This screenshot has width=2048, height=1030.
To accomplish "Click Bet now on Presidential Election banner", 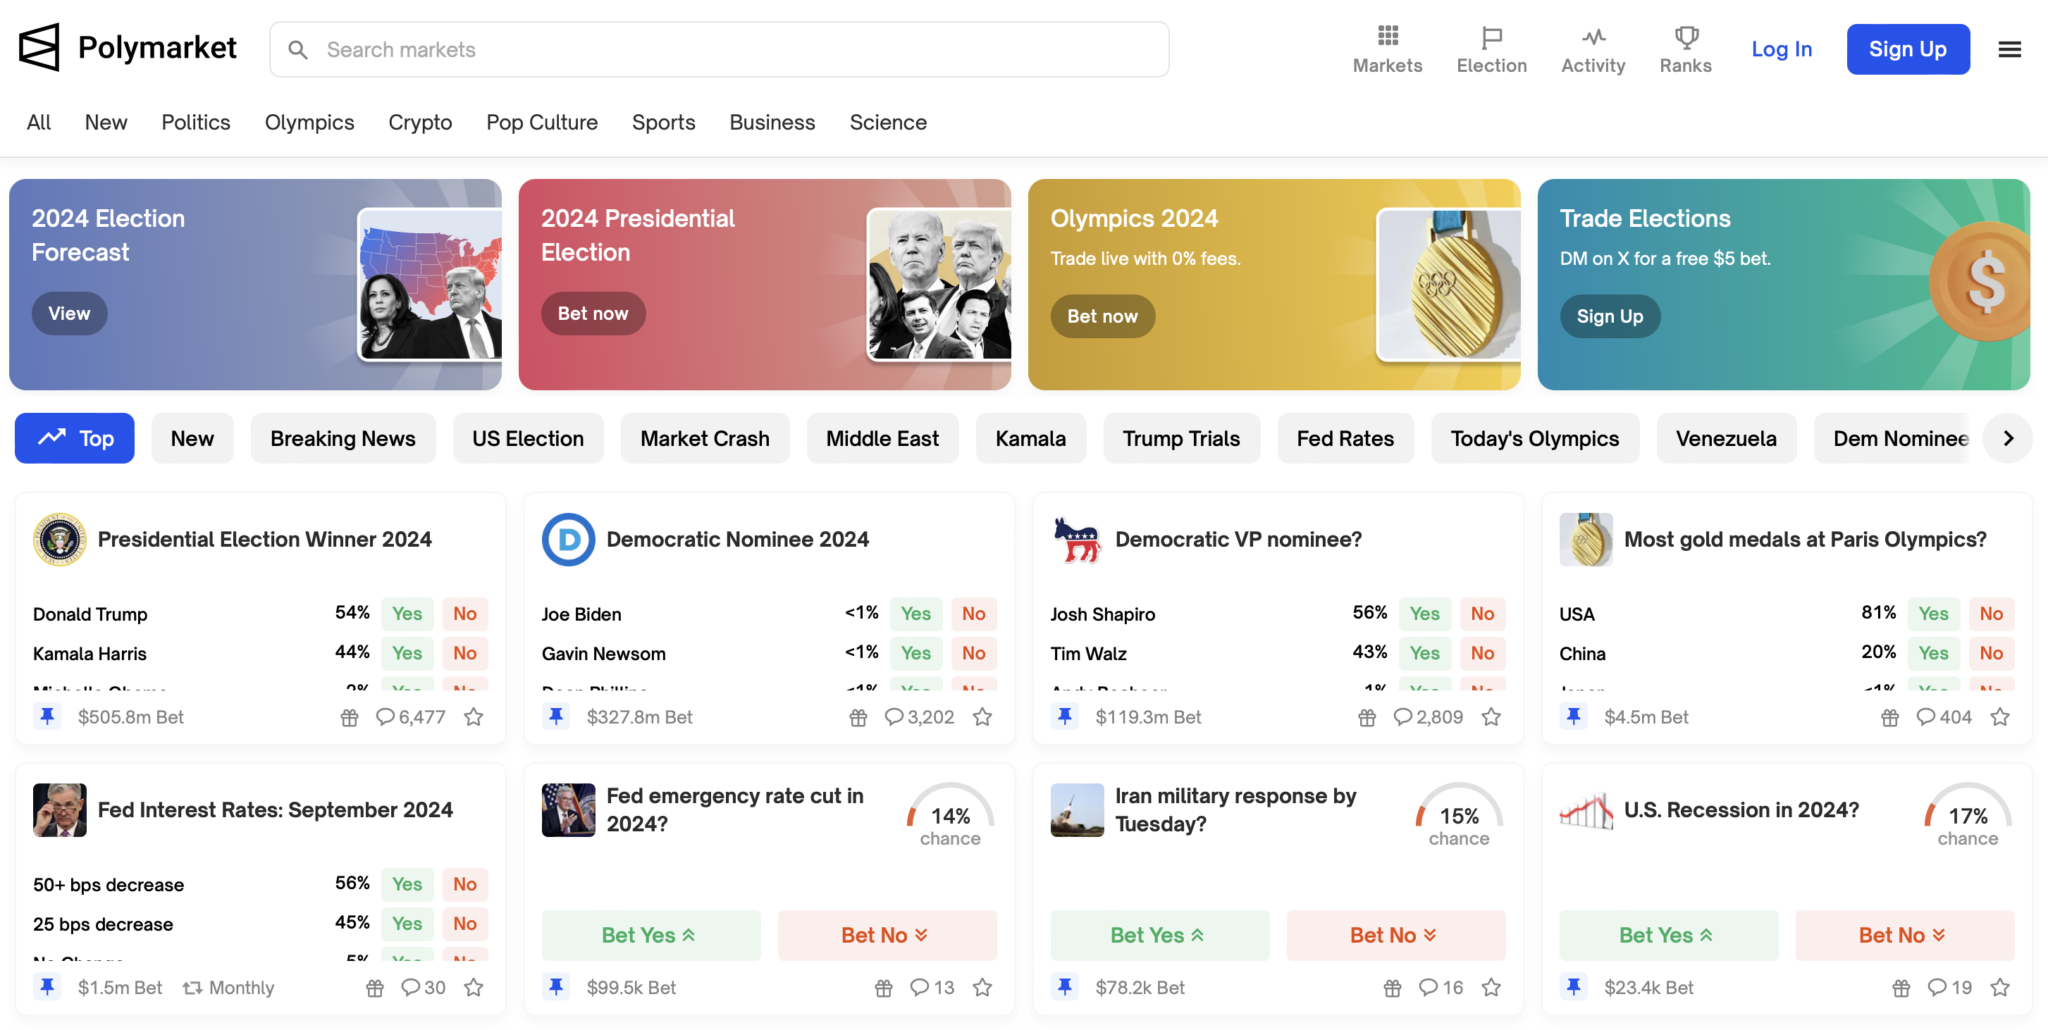I will pyautogui.click(x=593, y=313).
